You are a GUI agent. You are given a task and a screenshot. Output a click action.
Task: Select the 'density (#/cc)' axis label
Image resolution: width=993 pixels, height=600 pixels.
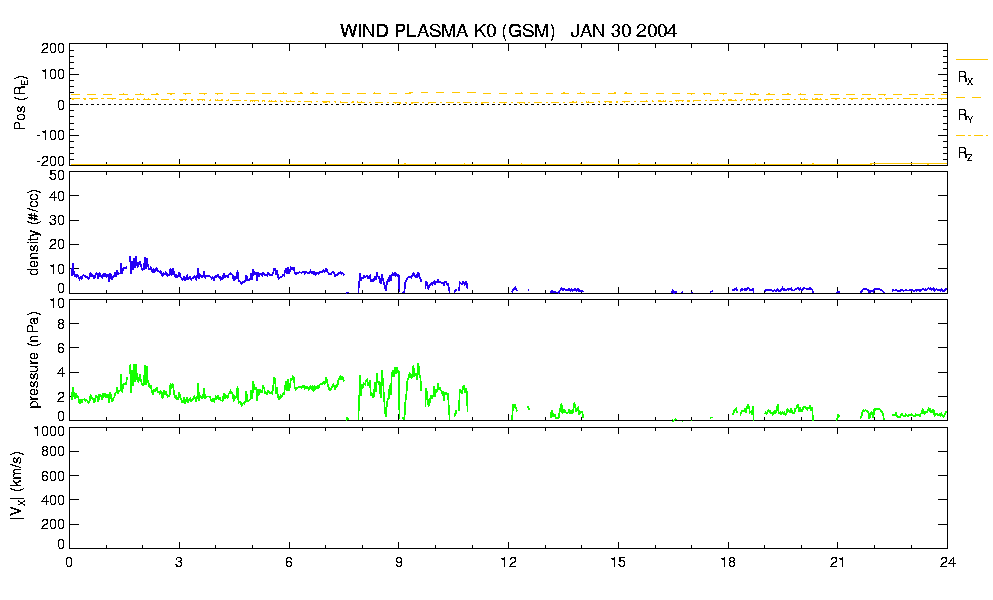34,233
